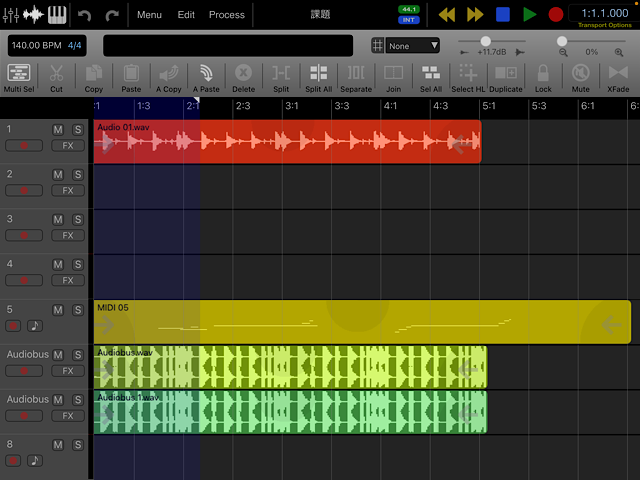Click the zoom in magnifier

[619, 52]
